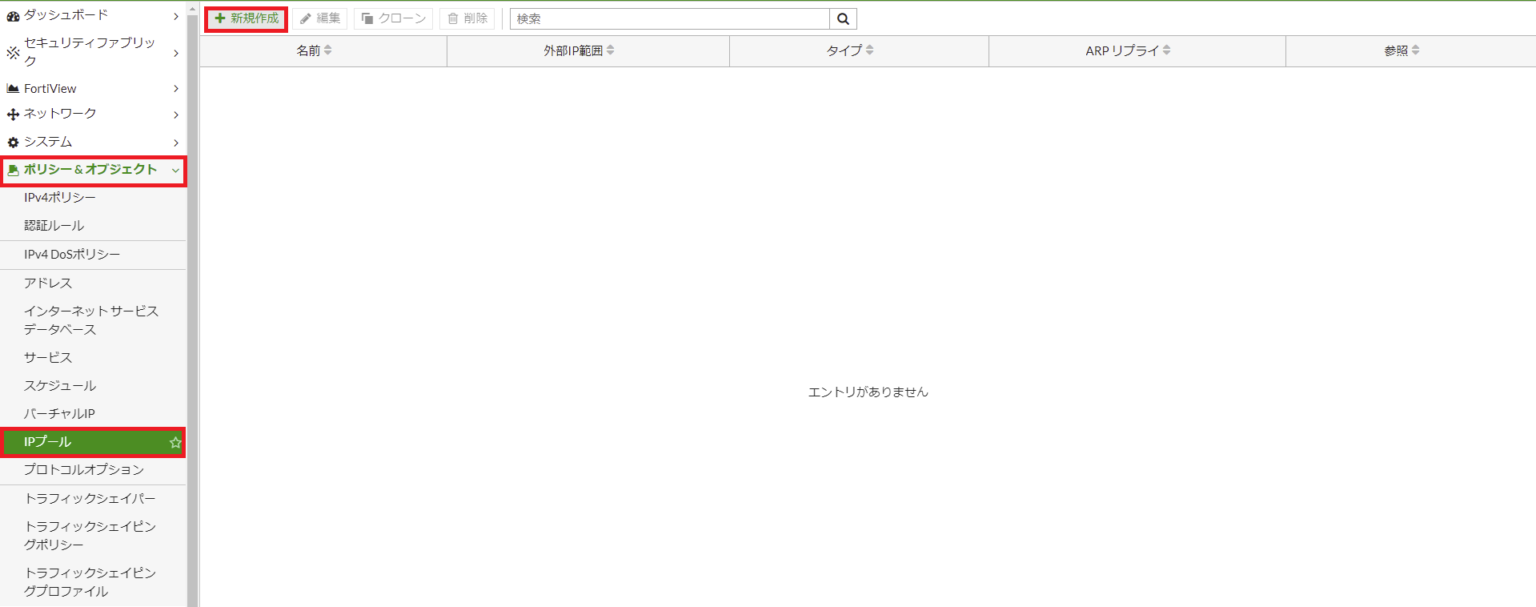Click the sidebar vertical scrollbar

[x=193, y=300]
